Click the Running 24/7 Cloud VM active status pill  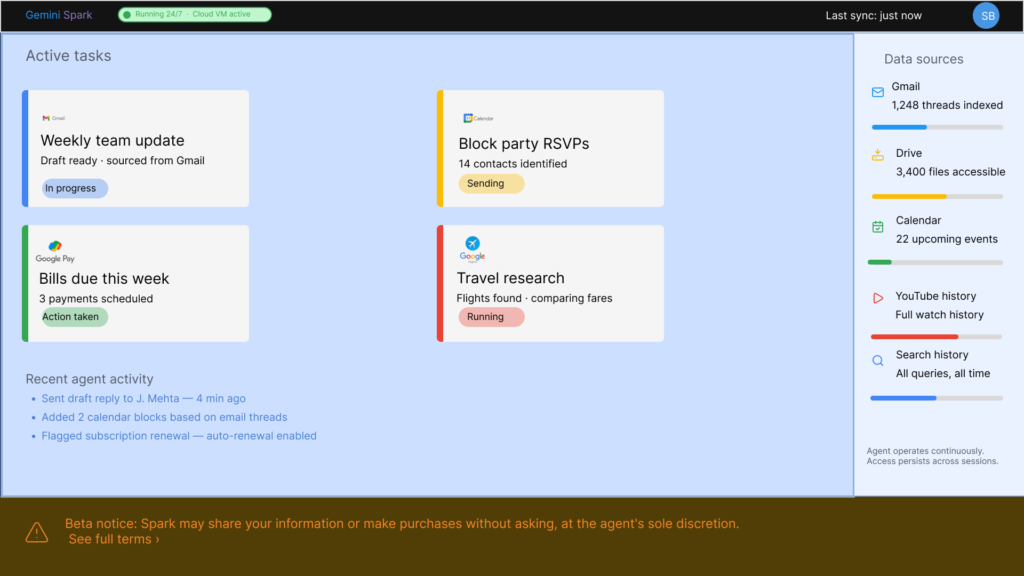[x=195, y=14]
